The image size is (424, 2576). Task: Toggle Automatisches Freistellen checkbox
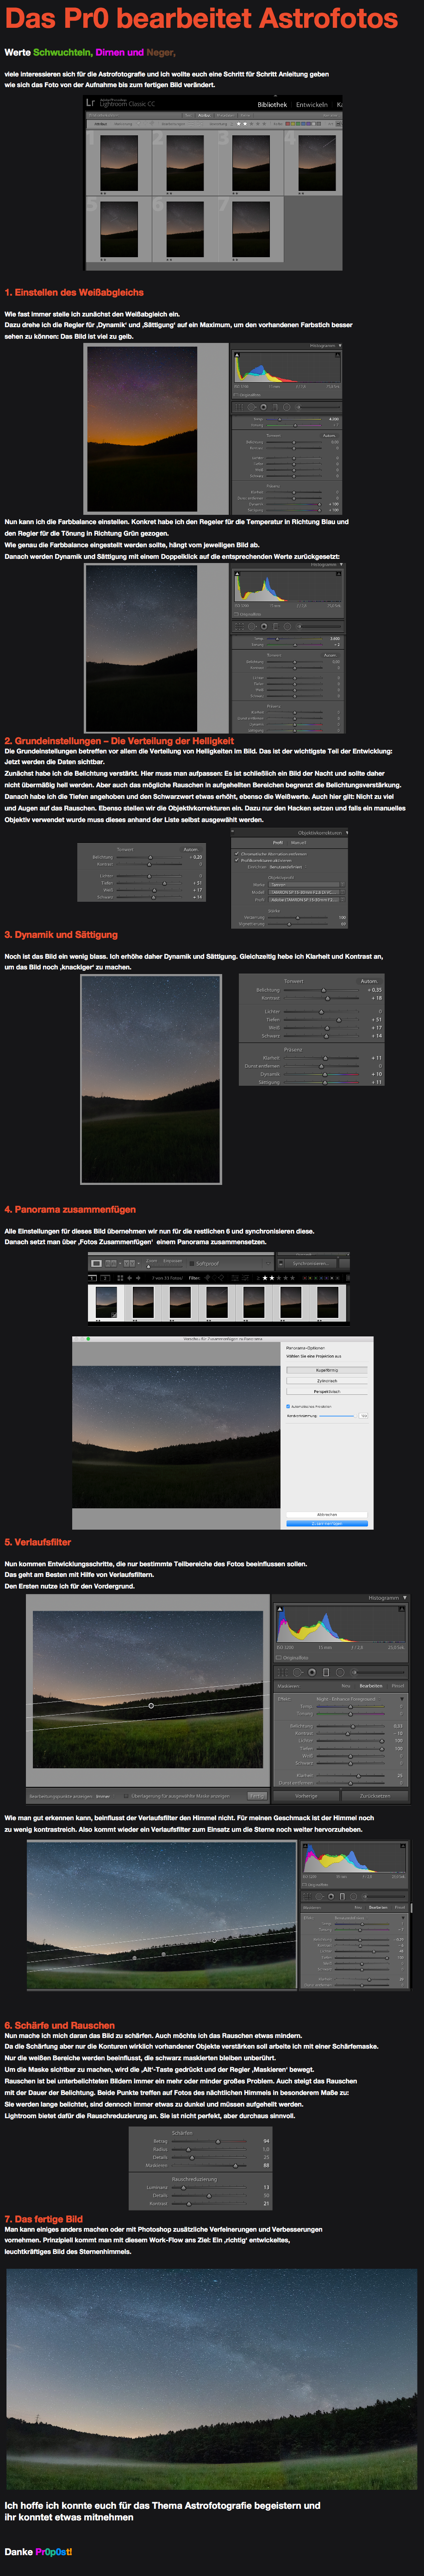coord(288,1406)
